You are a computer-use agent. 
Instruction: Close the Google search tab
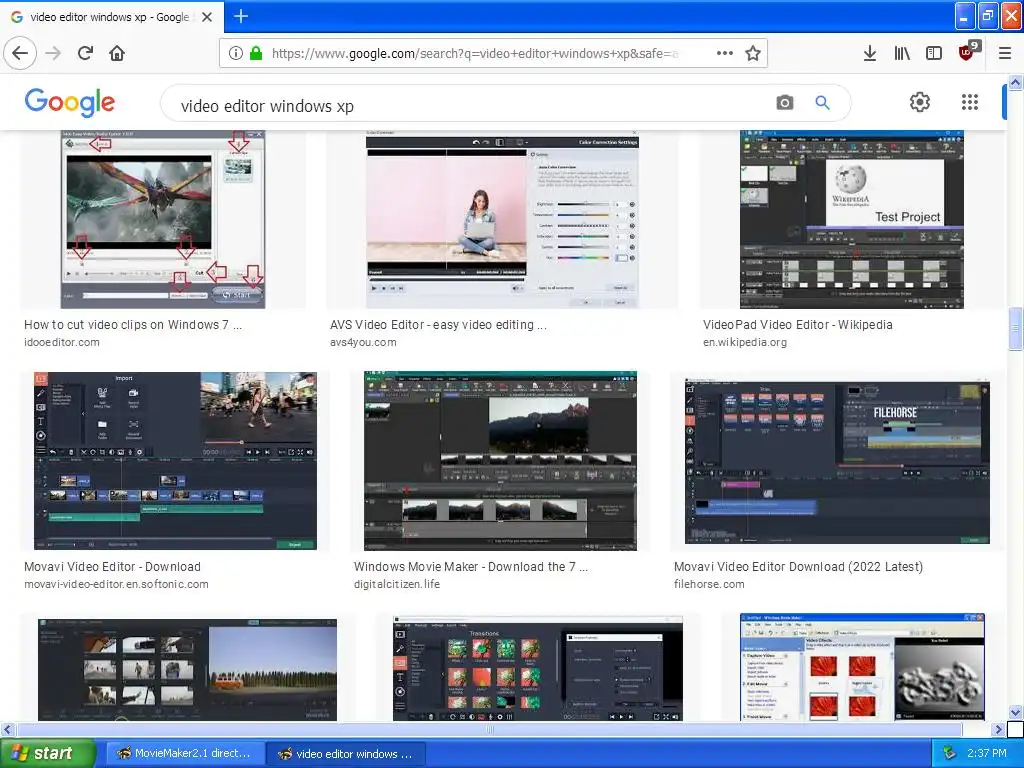[207, 17]
